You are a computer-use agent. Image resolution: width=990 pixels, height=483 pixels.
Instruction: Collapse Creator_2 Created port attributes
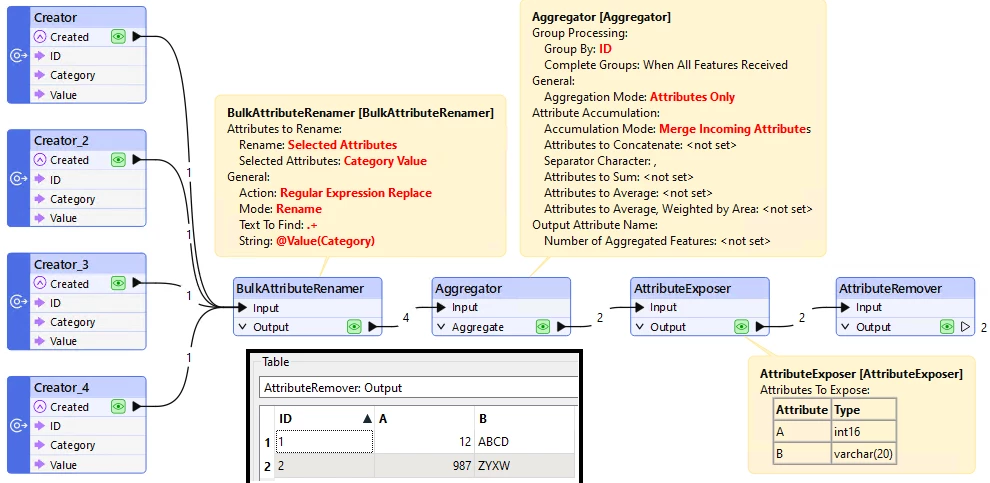tap(40, 160)
